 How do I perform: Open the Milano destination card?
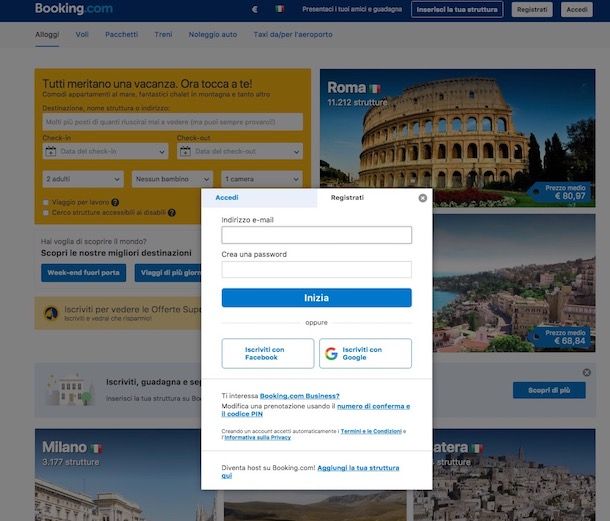(117, 475)
